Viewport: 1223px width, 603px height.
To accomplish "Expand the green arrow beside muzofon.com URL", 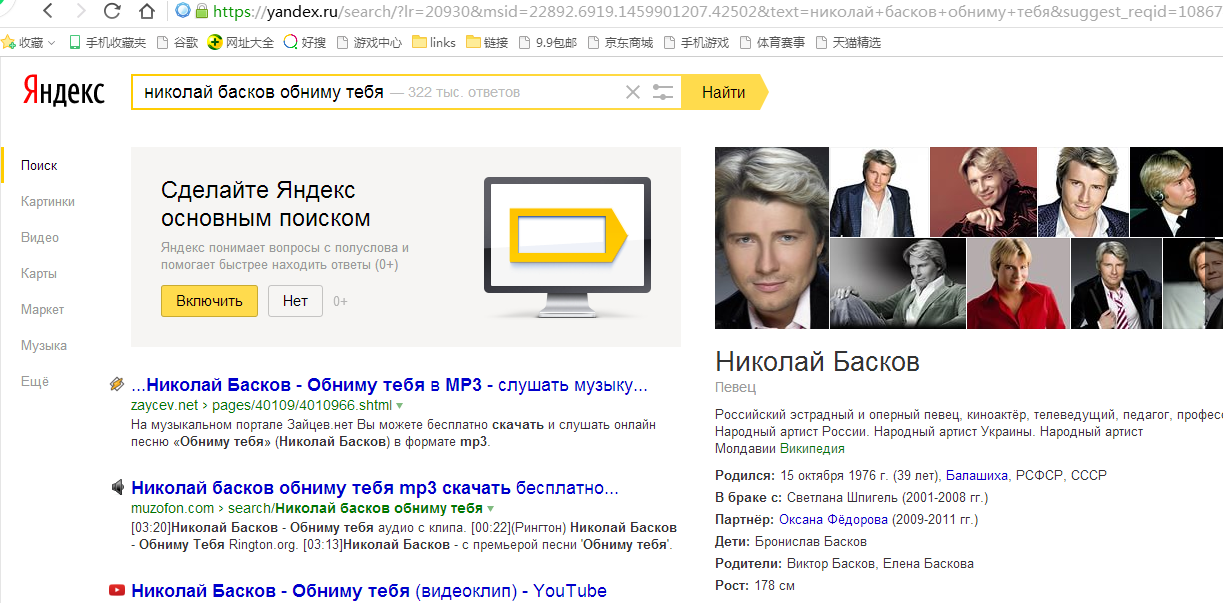I will [490, 508].
